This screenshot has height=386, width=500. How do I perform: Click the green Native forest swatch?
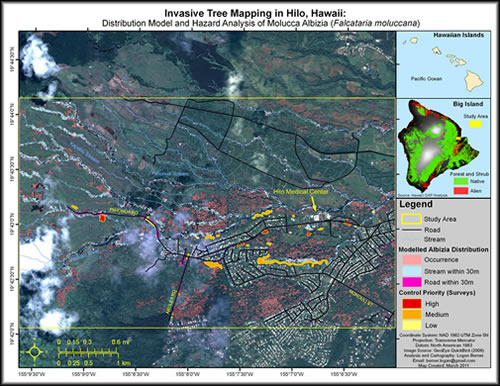460,181
